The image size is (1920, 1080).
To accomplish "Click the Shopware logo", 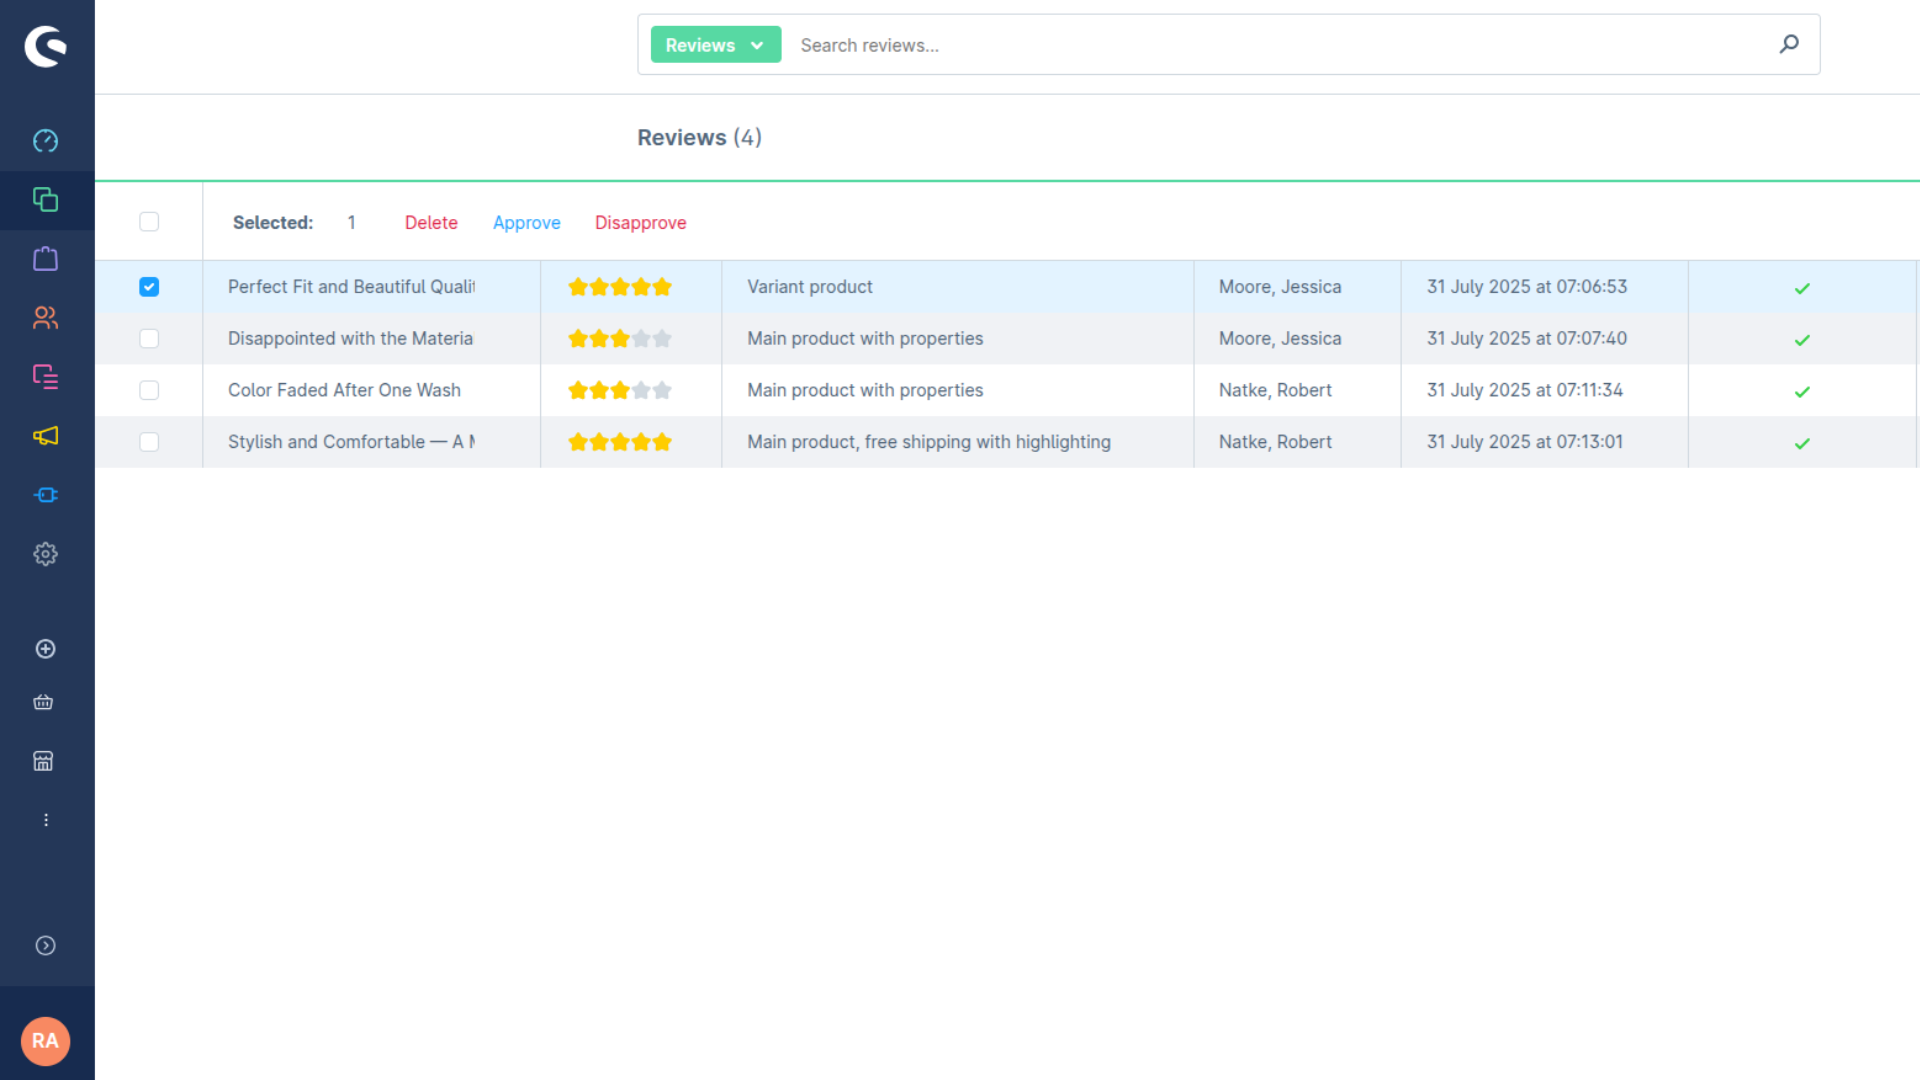I will (x=45, y=46).
